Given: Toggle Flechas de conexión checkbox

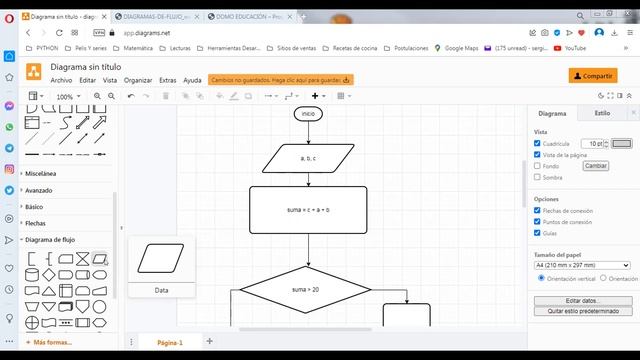Looking at the screenshot, I should [537, 210].
